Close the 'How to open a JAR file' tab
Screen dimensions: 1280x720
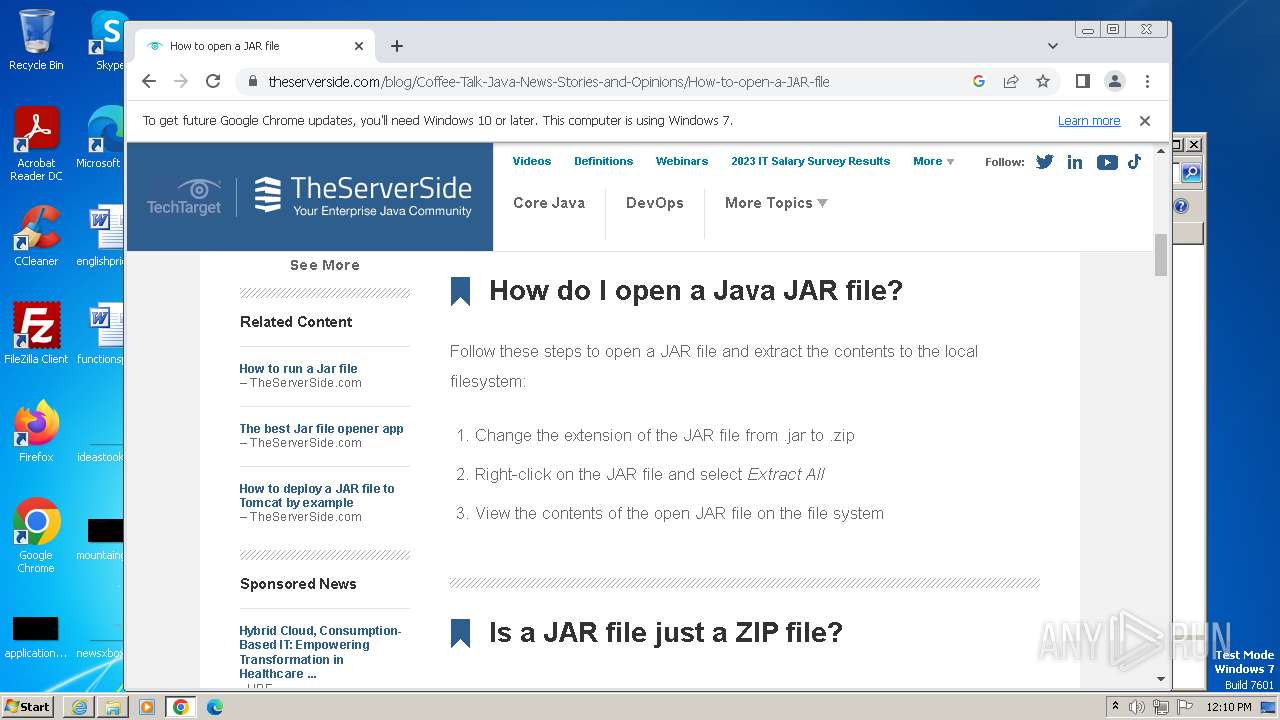click(x=359, y=46)
